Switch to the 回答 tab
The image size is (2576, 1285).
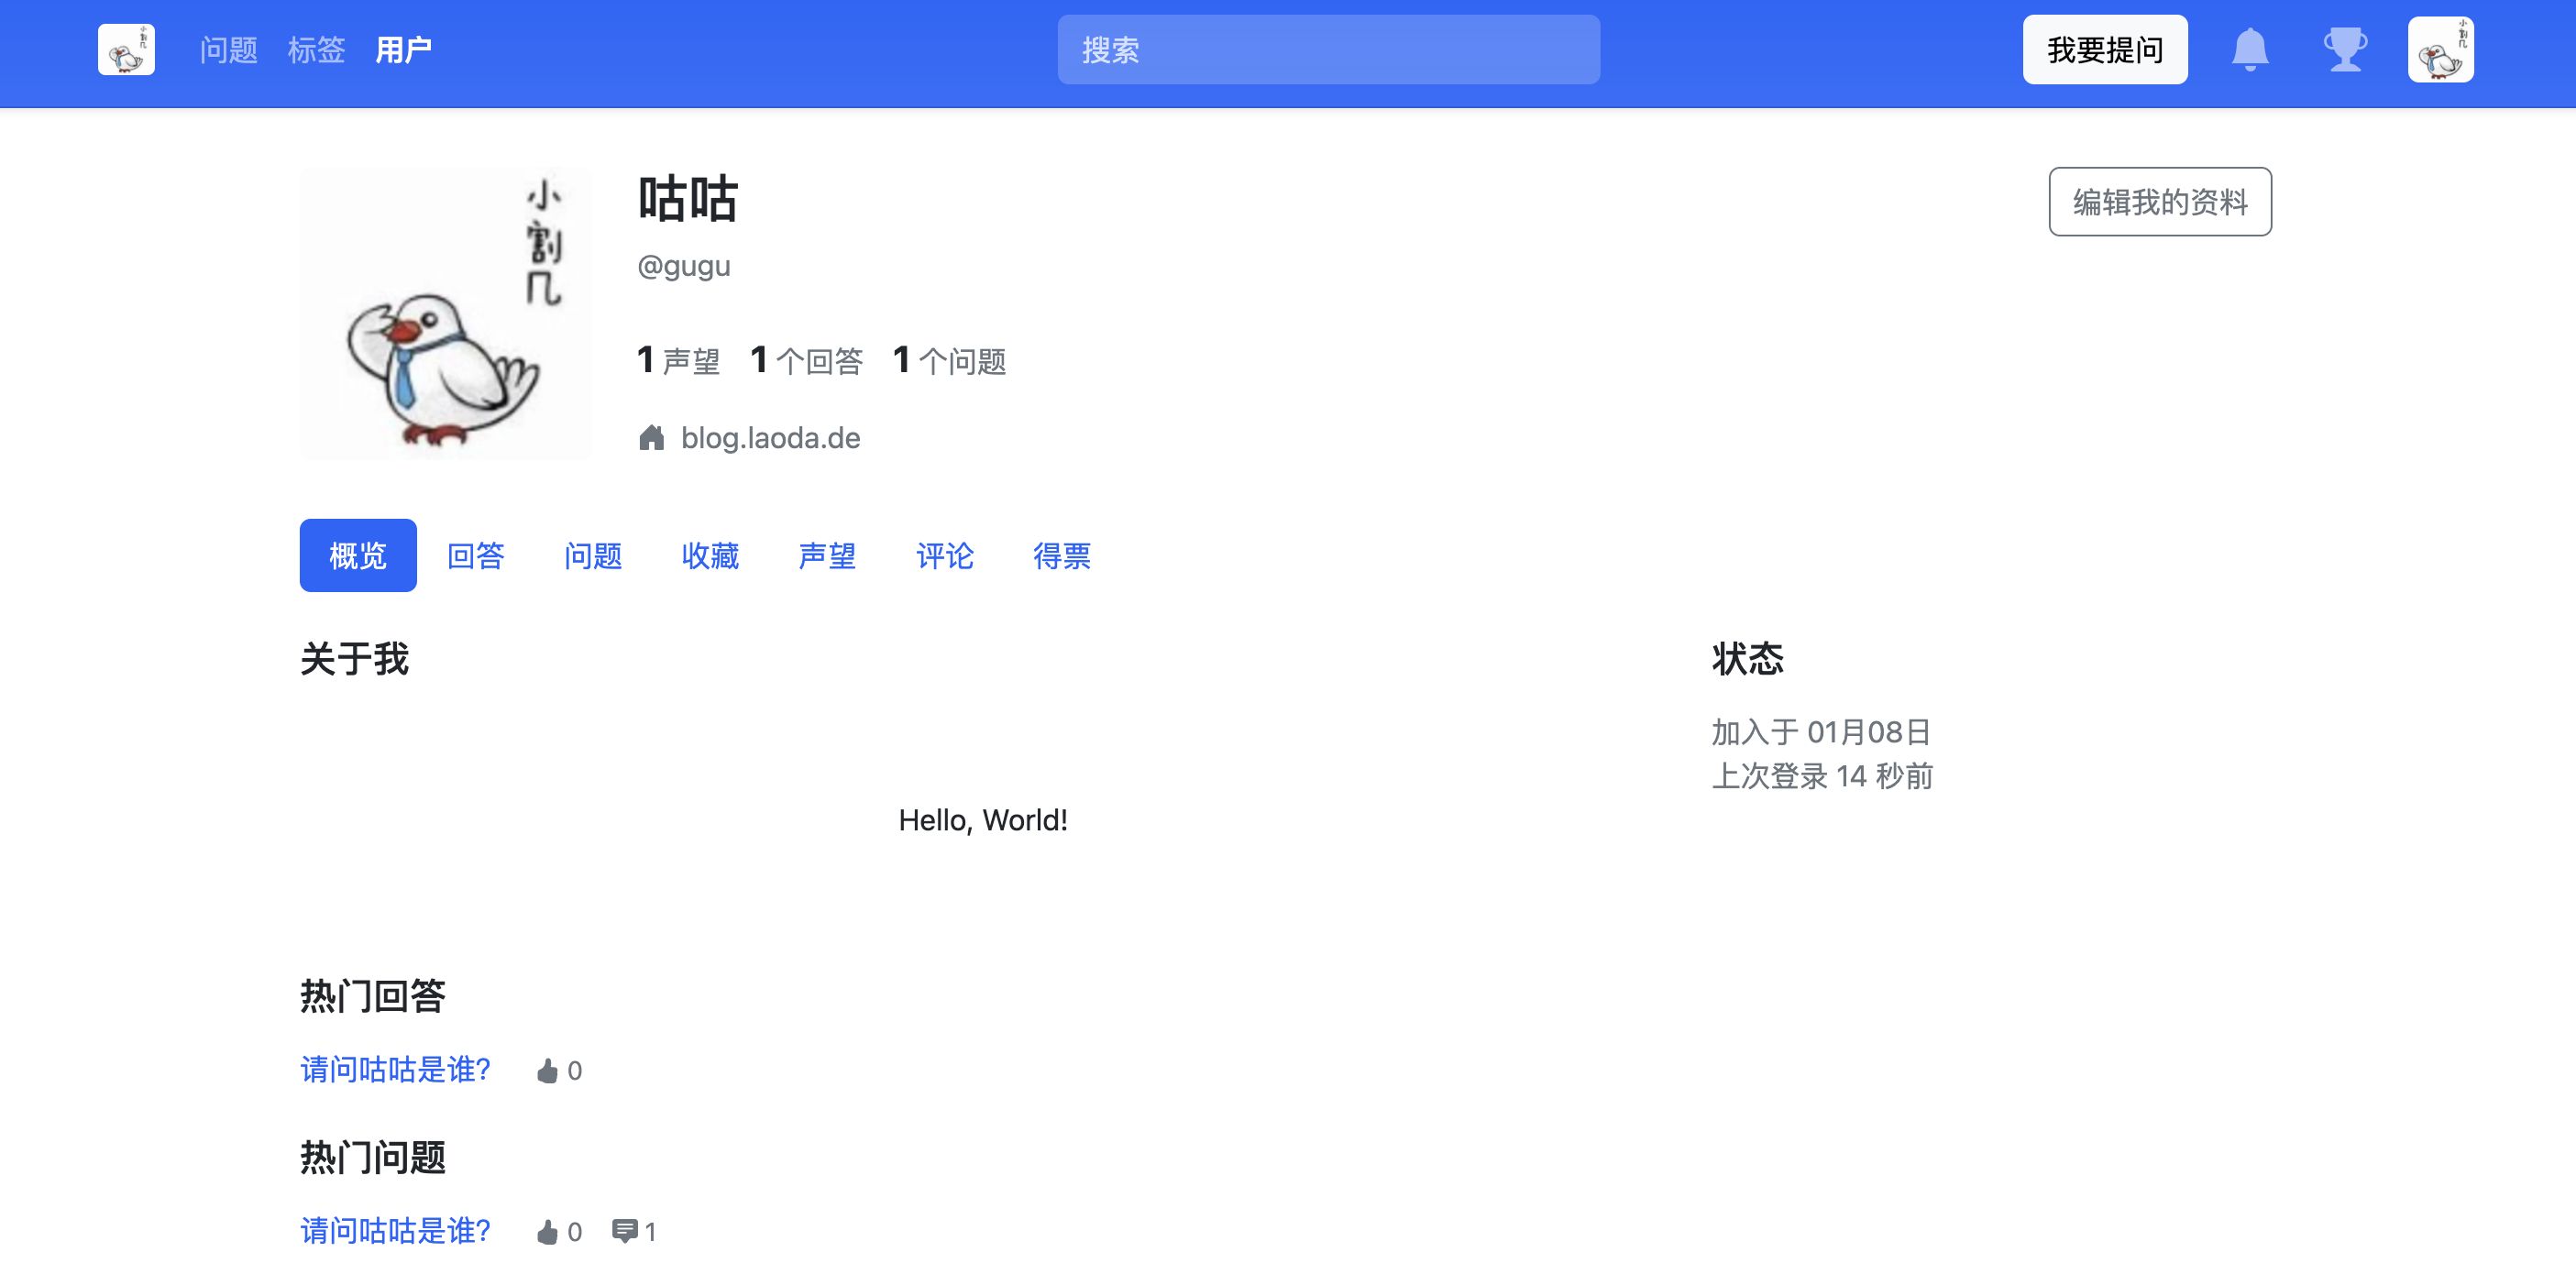click(475, 556)
